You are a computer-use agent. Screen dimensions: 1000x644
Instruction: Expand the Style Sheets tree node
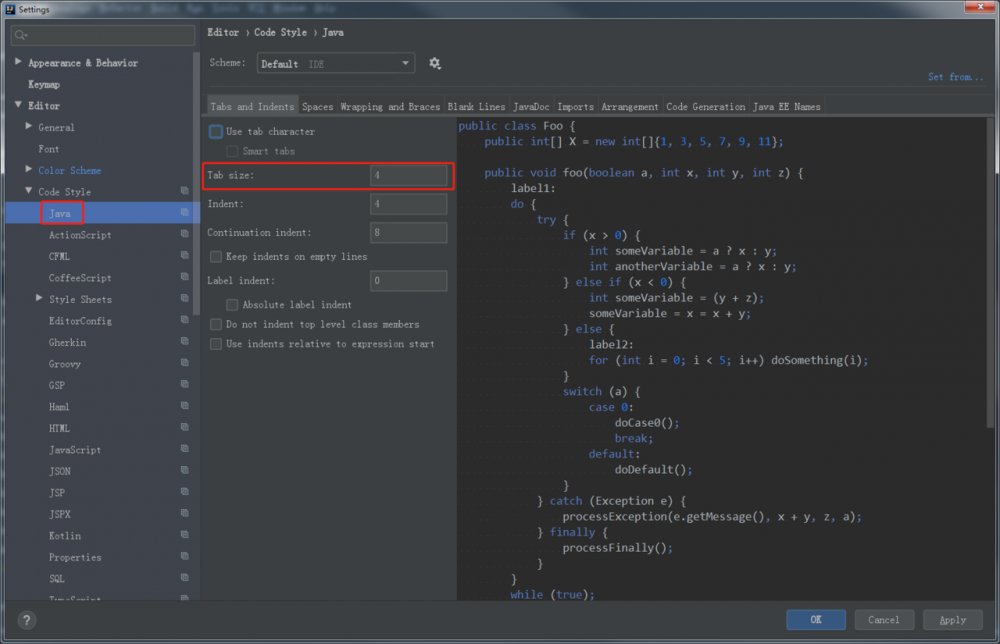coord(39,299)
